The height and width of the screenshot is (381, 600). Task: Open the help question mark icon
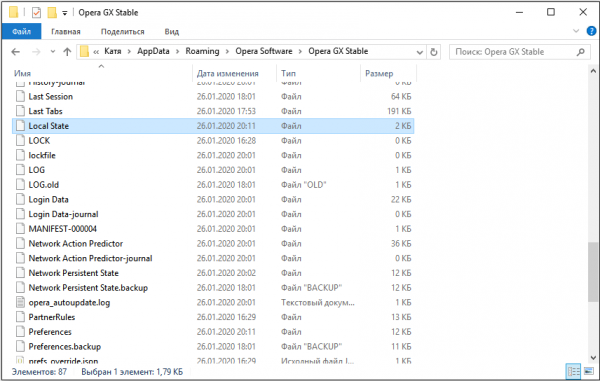point(591,31)
